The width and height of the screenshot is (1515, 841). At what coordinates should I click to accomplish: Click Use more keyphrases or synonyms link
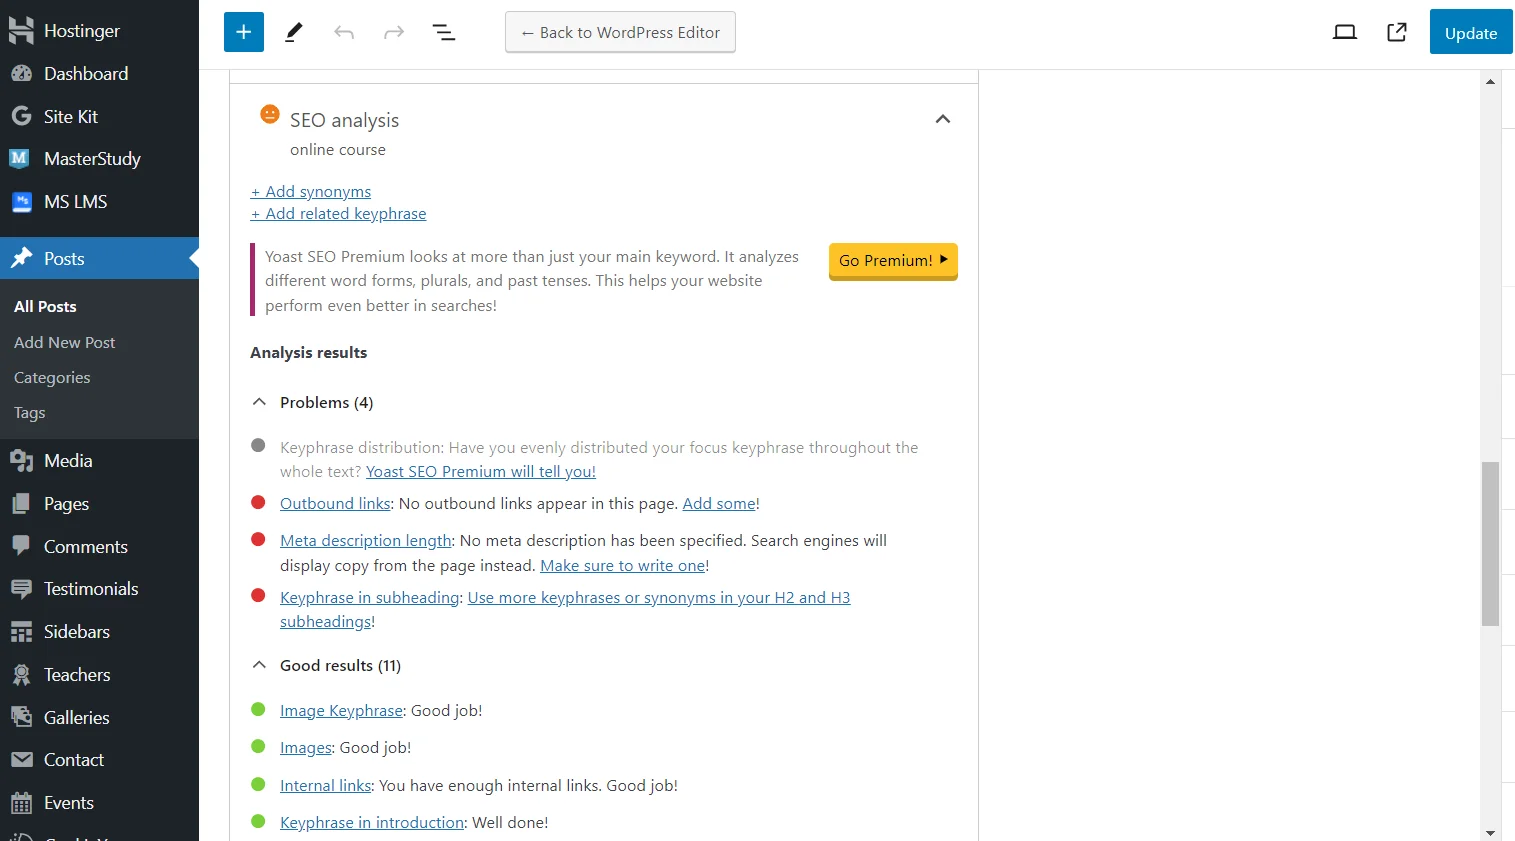point(658,598)
